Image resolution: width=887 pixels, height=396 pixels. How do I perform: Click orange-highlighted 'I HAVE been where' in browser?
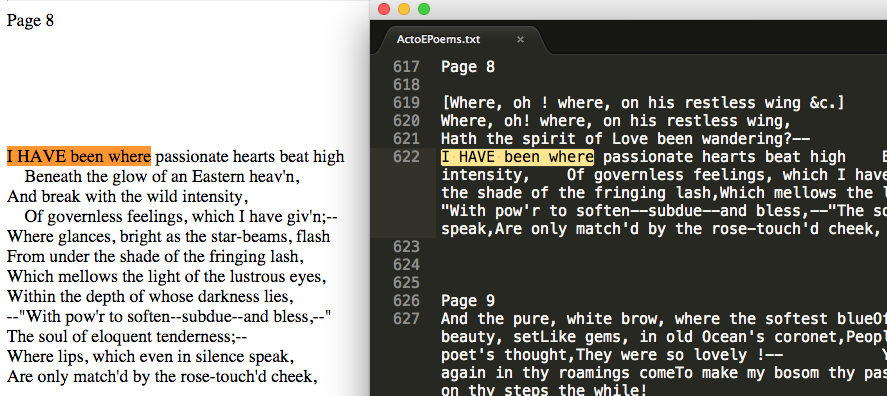[x=79, y=156]
